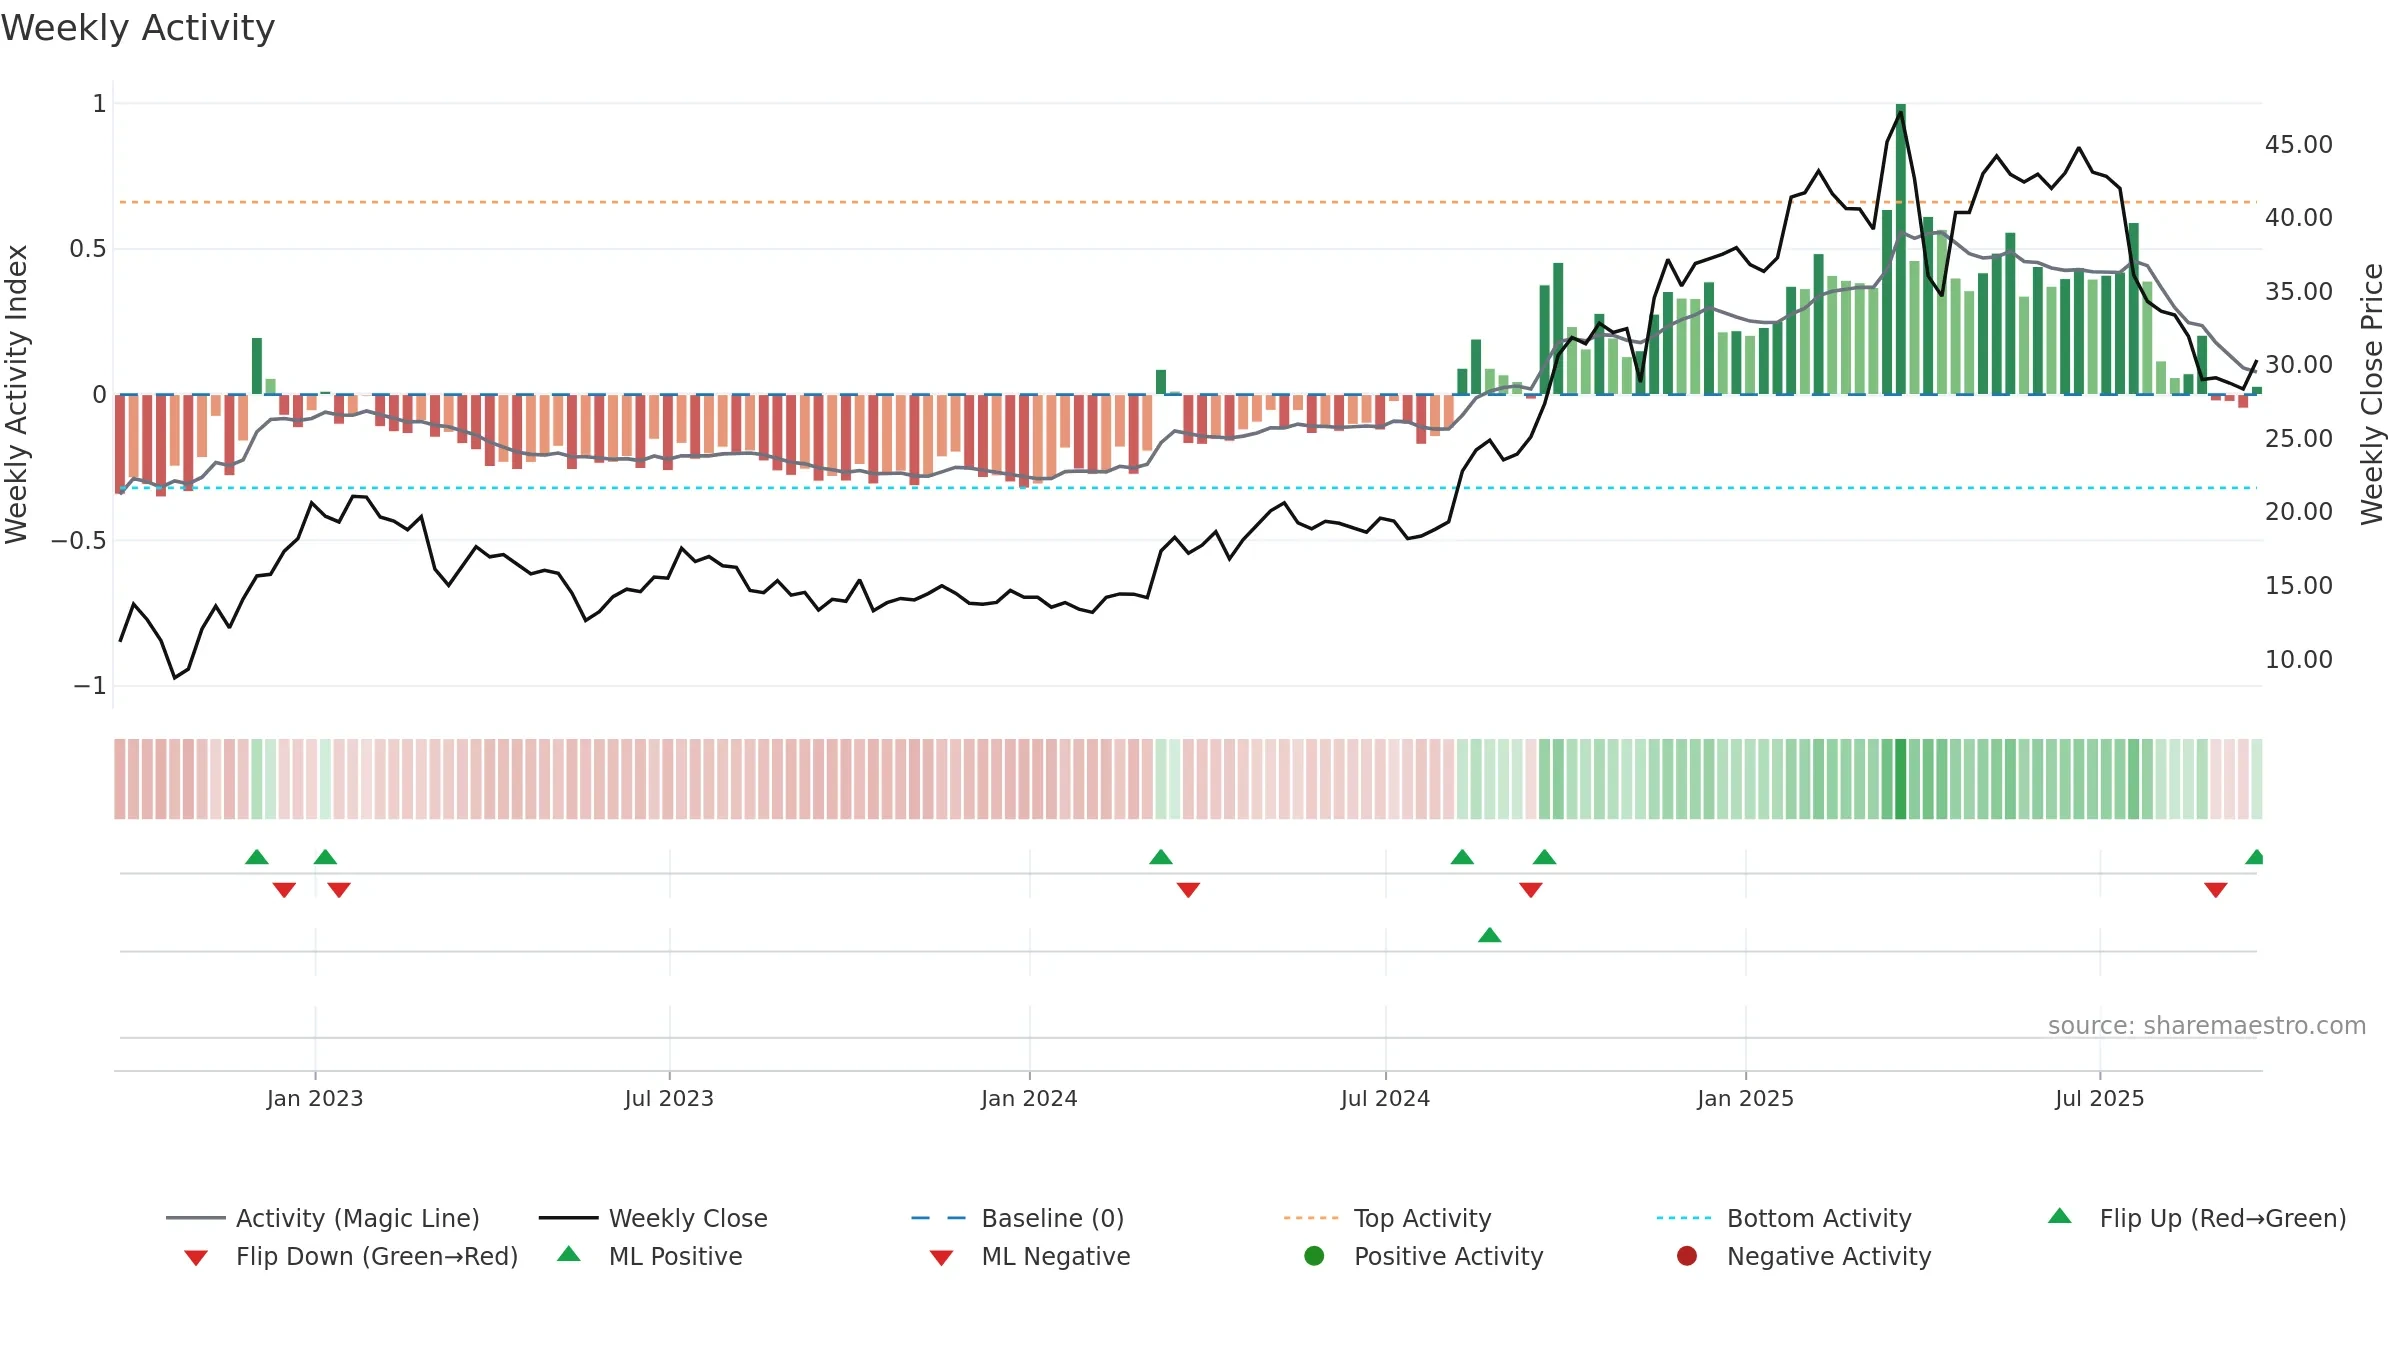Click the Negative Activity red circle in legend
This screenshot has width=2400, height=1350.
point(1687,1255)
